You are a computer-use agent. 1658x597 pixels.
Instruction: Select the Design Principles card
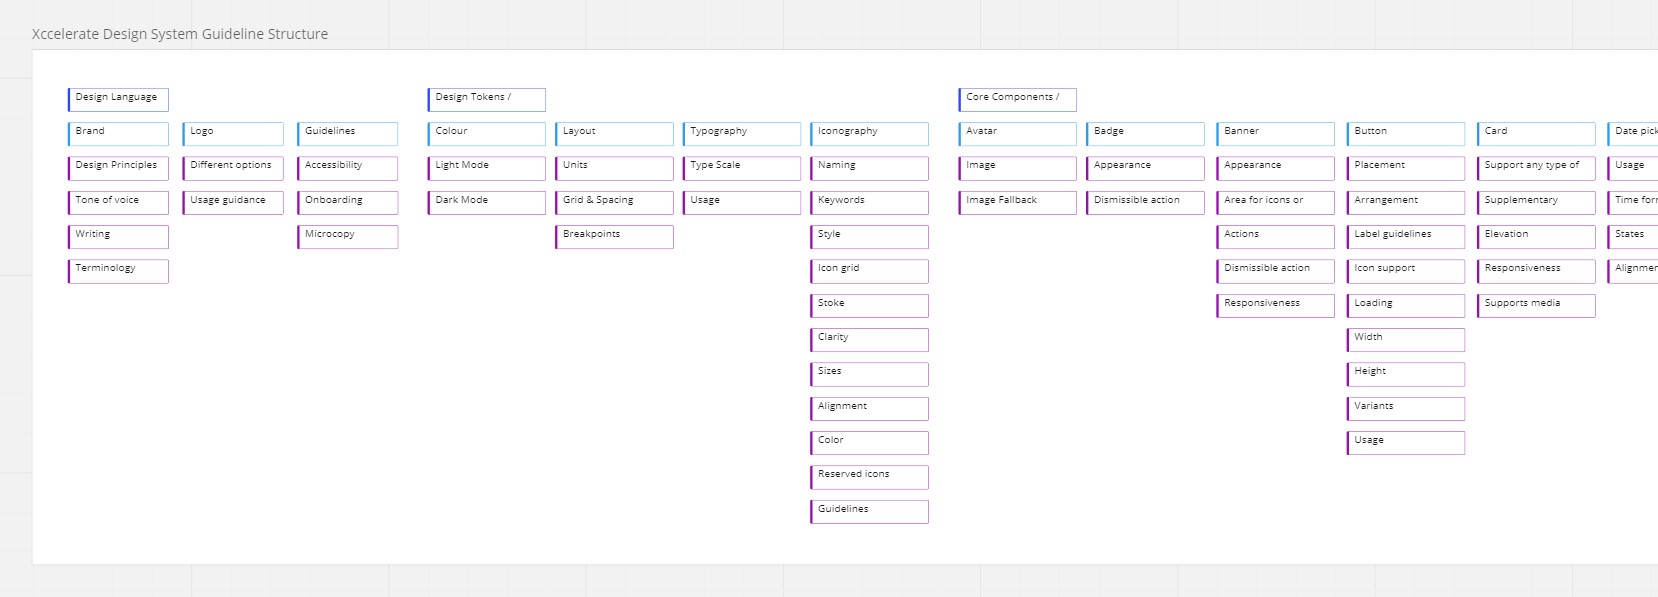[118, 168]
